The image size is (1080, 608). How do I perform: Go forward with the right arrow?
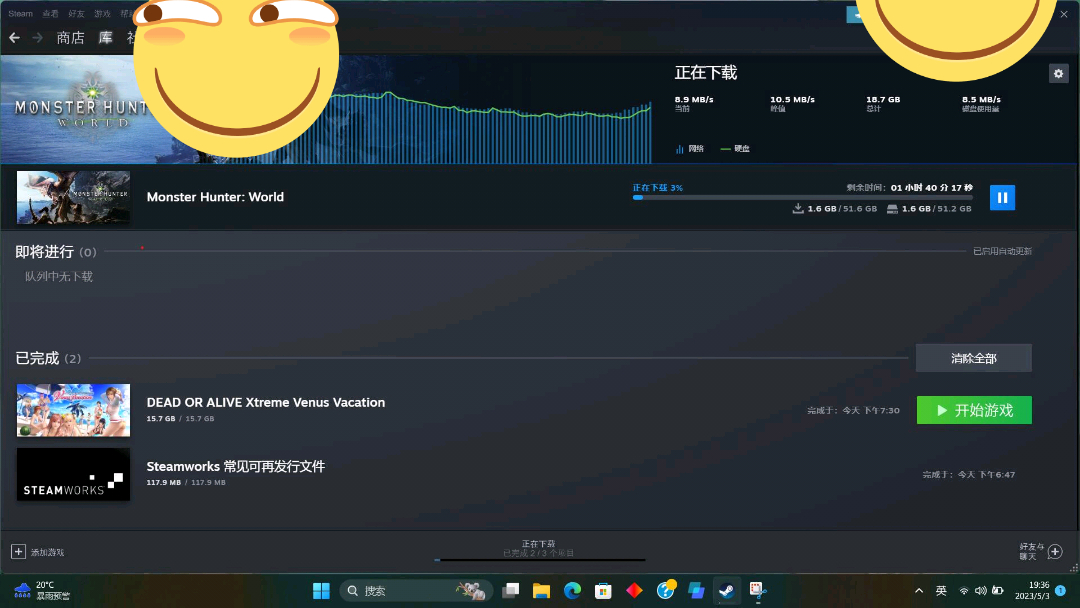coord(38,38)
